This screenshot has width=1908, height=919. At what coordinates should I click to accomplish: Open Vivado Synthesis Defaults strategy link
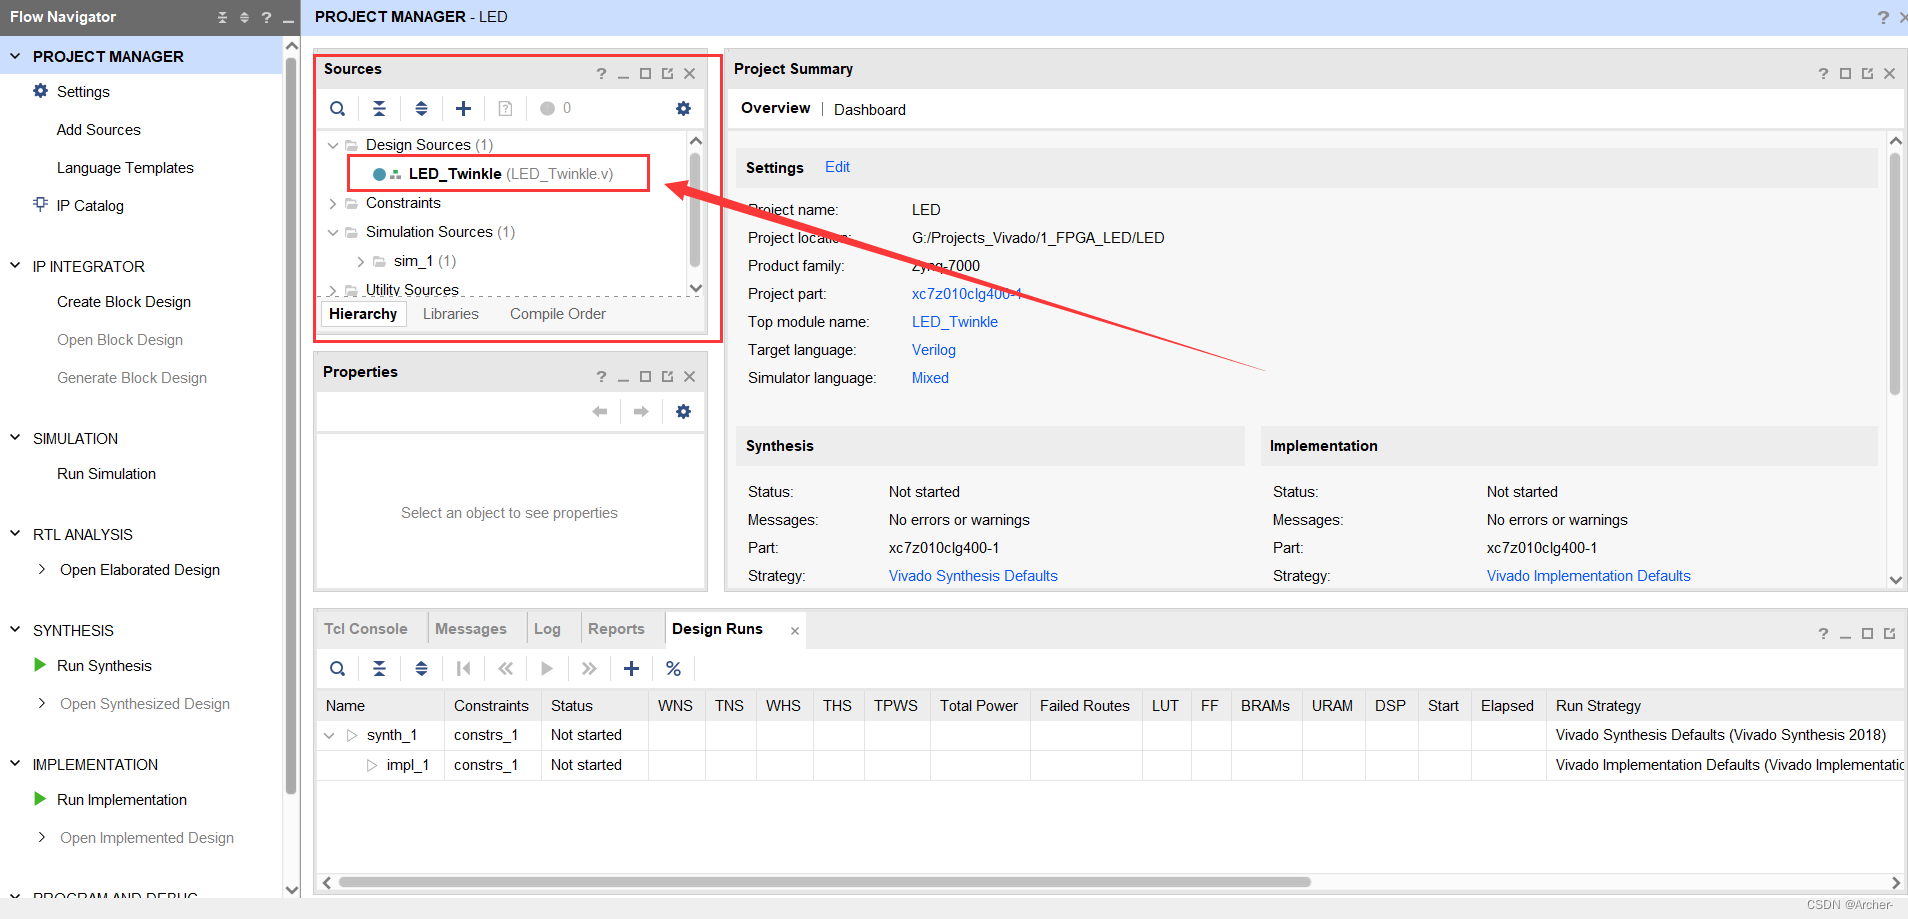(x=973, y=576)
